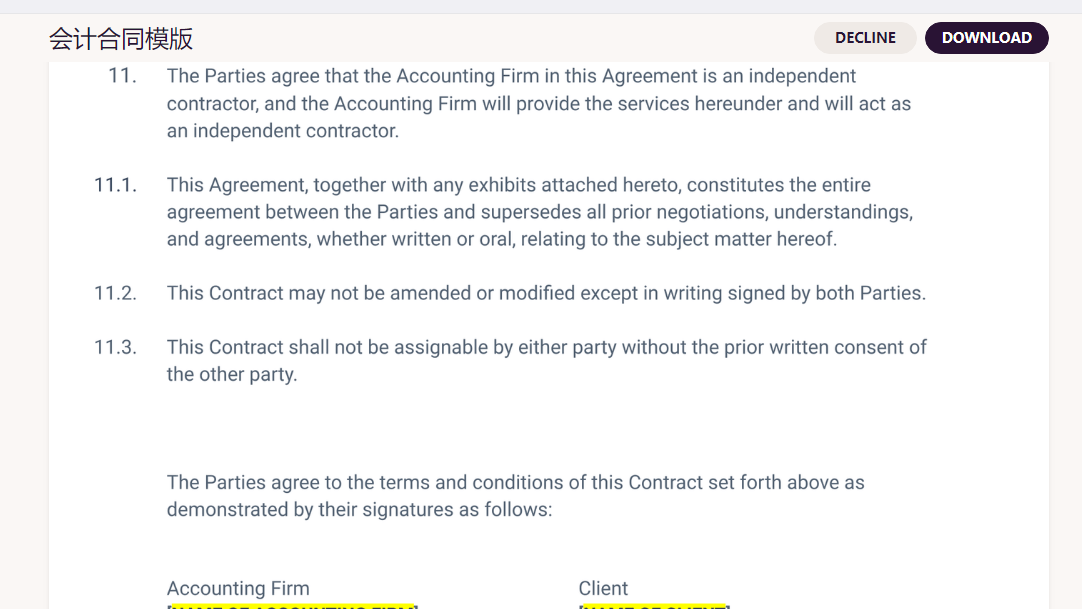The width and height of the screenshot is (1082, 609).
Task: Click clause number 11.2.
Action: tap(115, 293)
